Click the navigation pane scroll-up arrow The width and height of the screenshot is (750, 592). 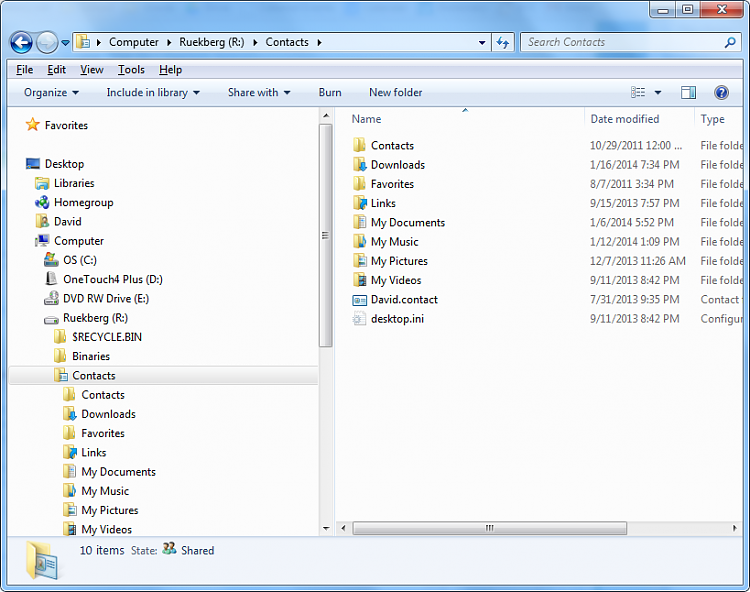326,116
